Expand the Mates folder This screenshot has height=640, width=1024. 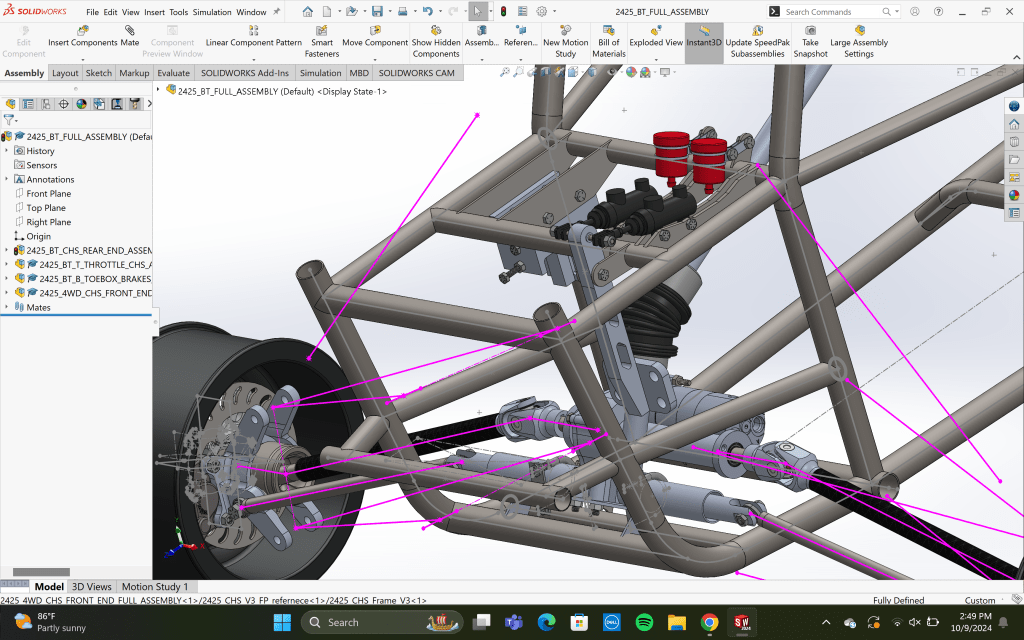tap(7, 308)
